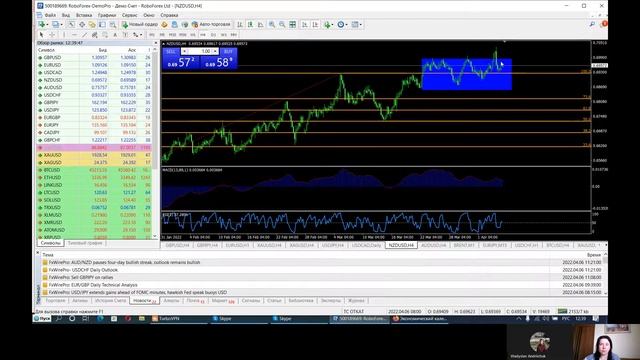Switch to the USDCAD,Daily chart tab
Screen dimensions: 640x360
click(x=366, y=245)
